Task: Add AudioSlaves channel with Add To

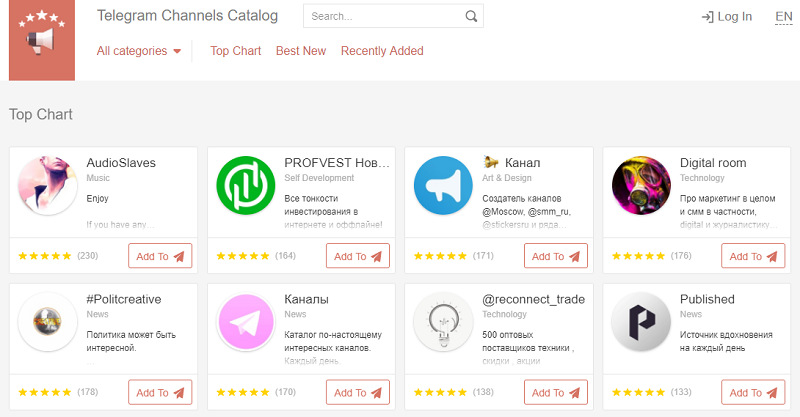Action: [160, 256]
